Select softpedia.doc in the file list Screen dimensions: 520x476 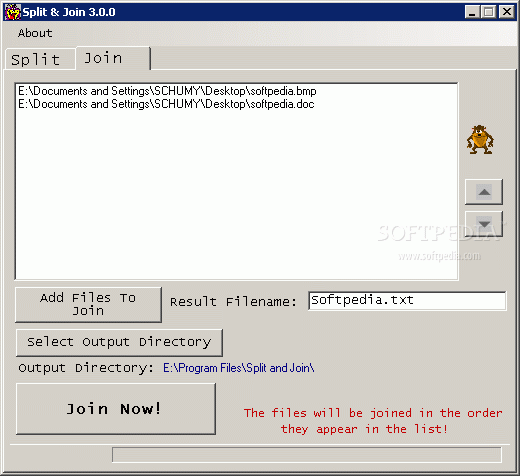tap(166, 104)
